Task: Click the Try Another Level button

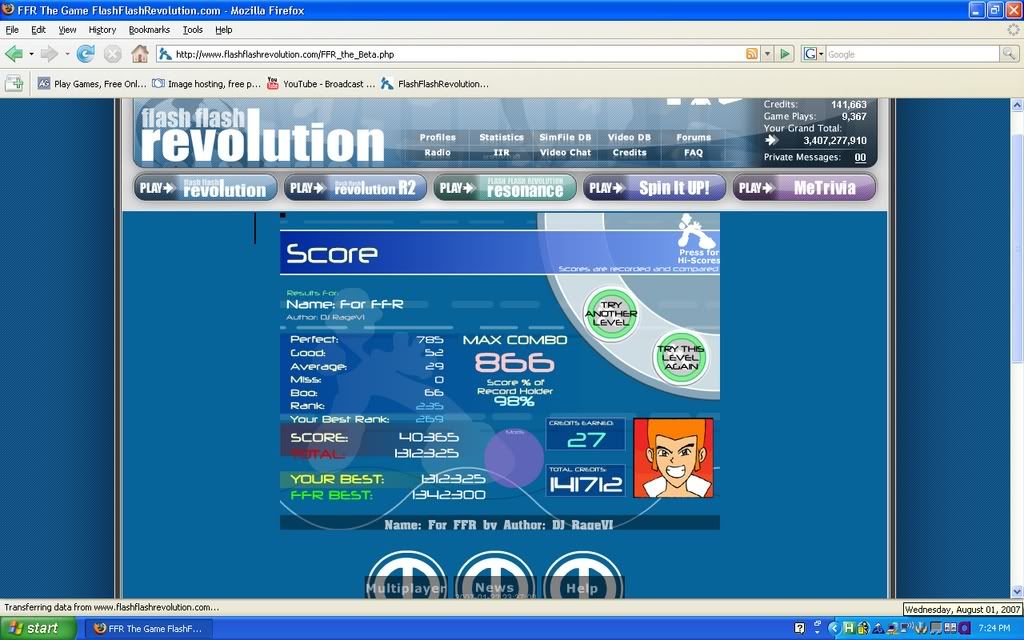Action: tap(610, 314)
